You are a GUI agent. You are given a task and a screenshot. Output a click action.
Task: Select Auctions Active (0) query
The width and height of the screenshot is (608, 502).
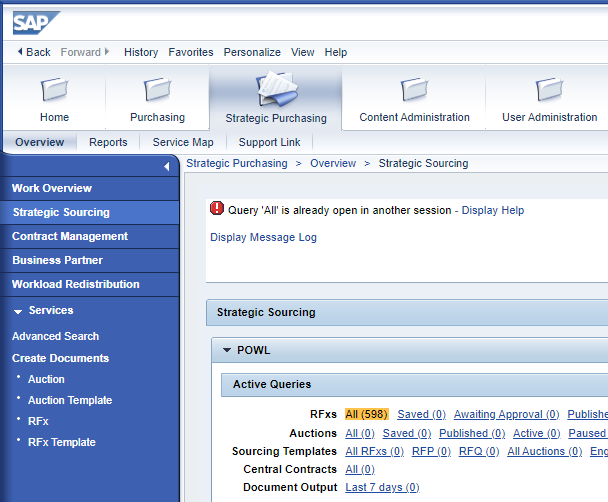(x=537, y=433)
